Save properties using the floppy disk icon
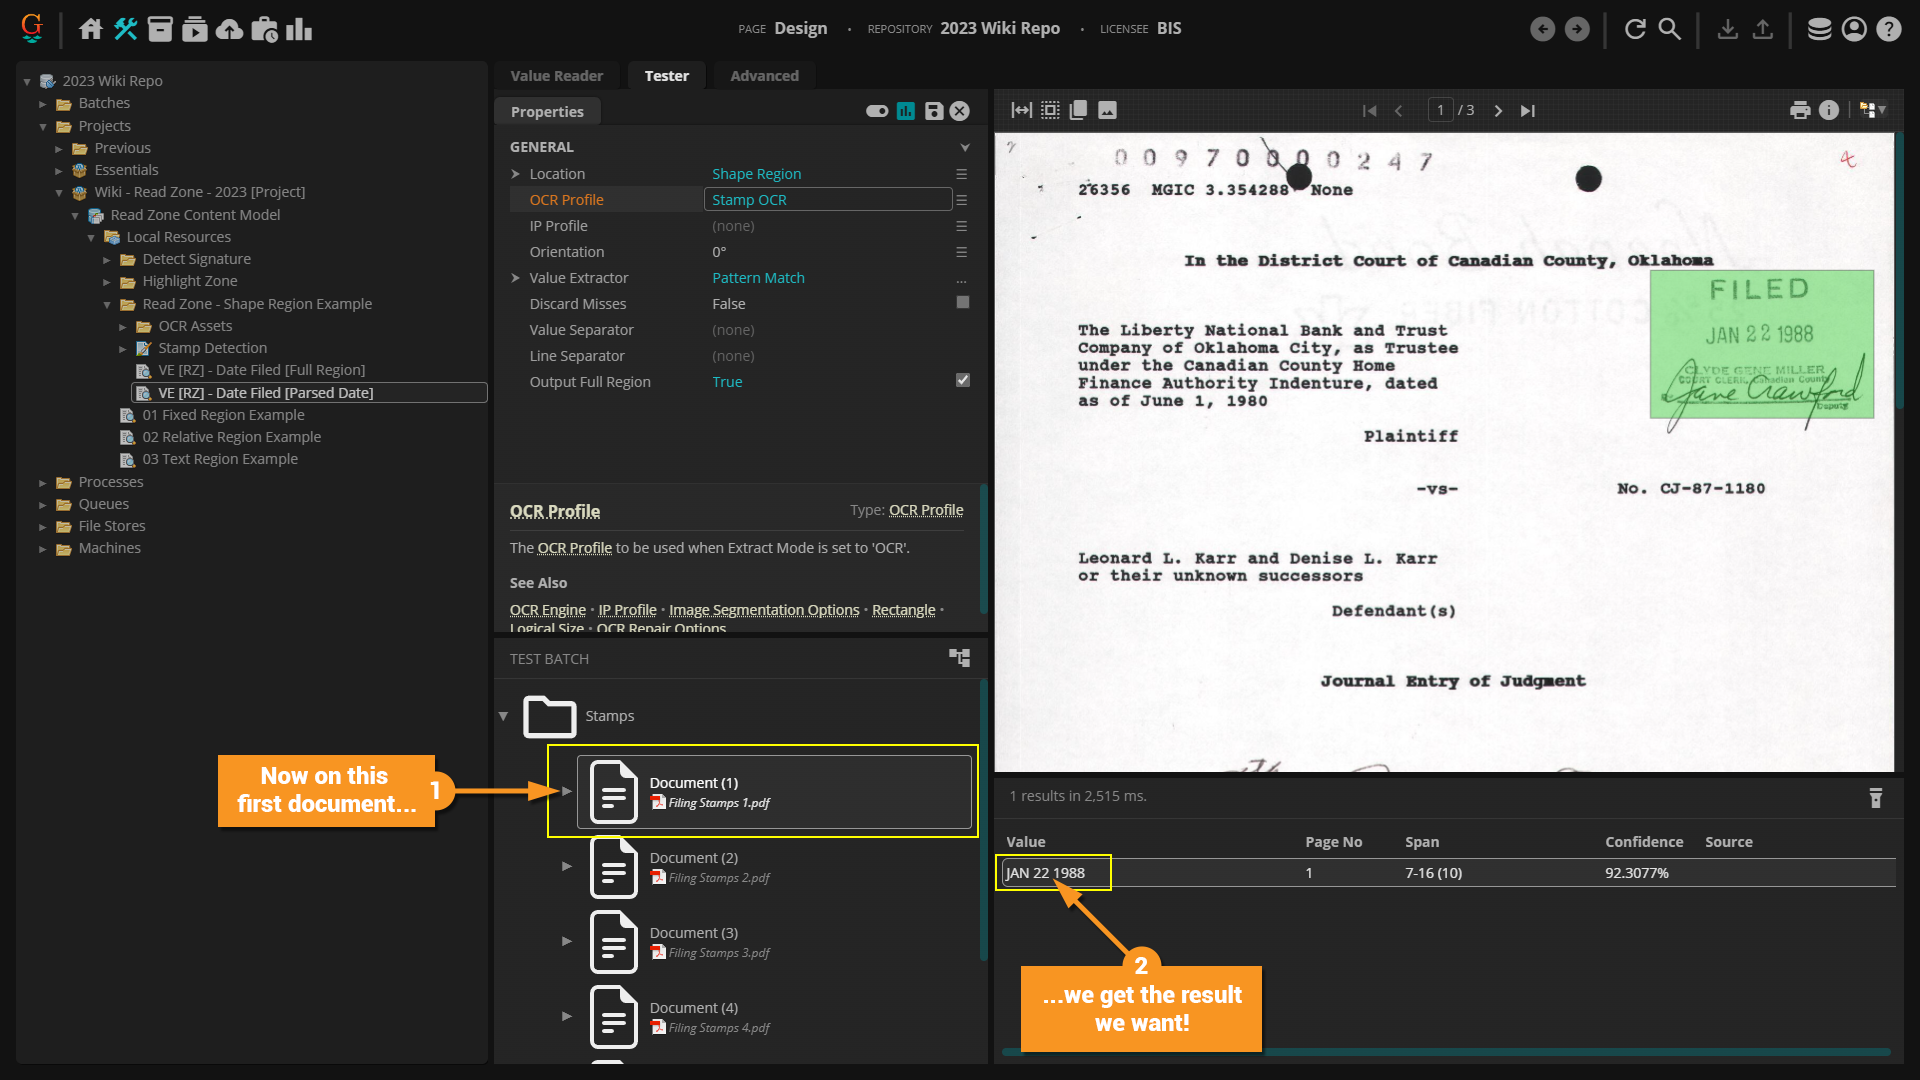Viewport: 1920px width, 1080px height. point(933,111)
